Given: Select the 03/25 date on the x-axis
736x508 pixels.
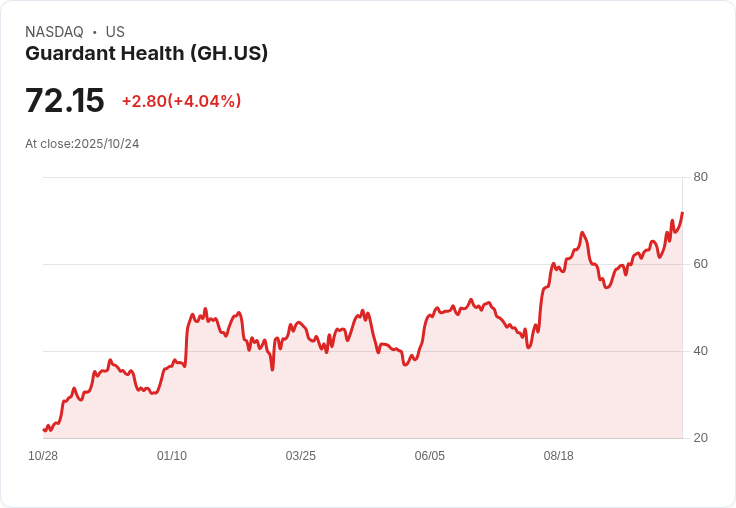Looking at the screenshot, I should coord(301,456).
